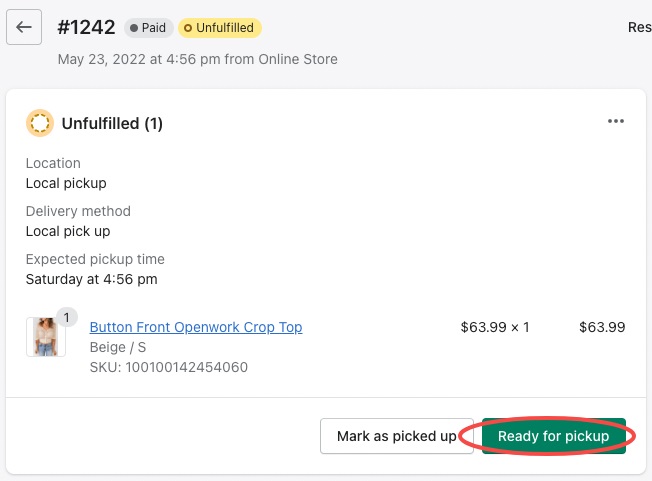Click the gray Paid status badge
Image resolution: width=652 pixels, height=481 pixels.
pyautogui.click(x=148, y=28)
